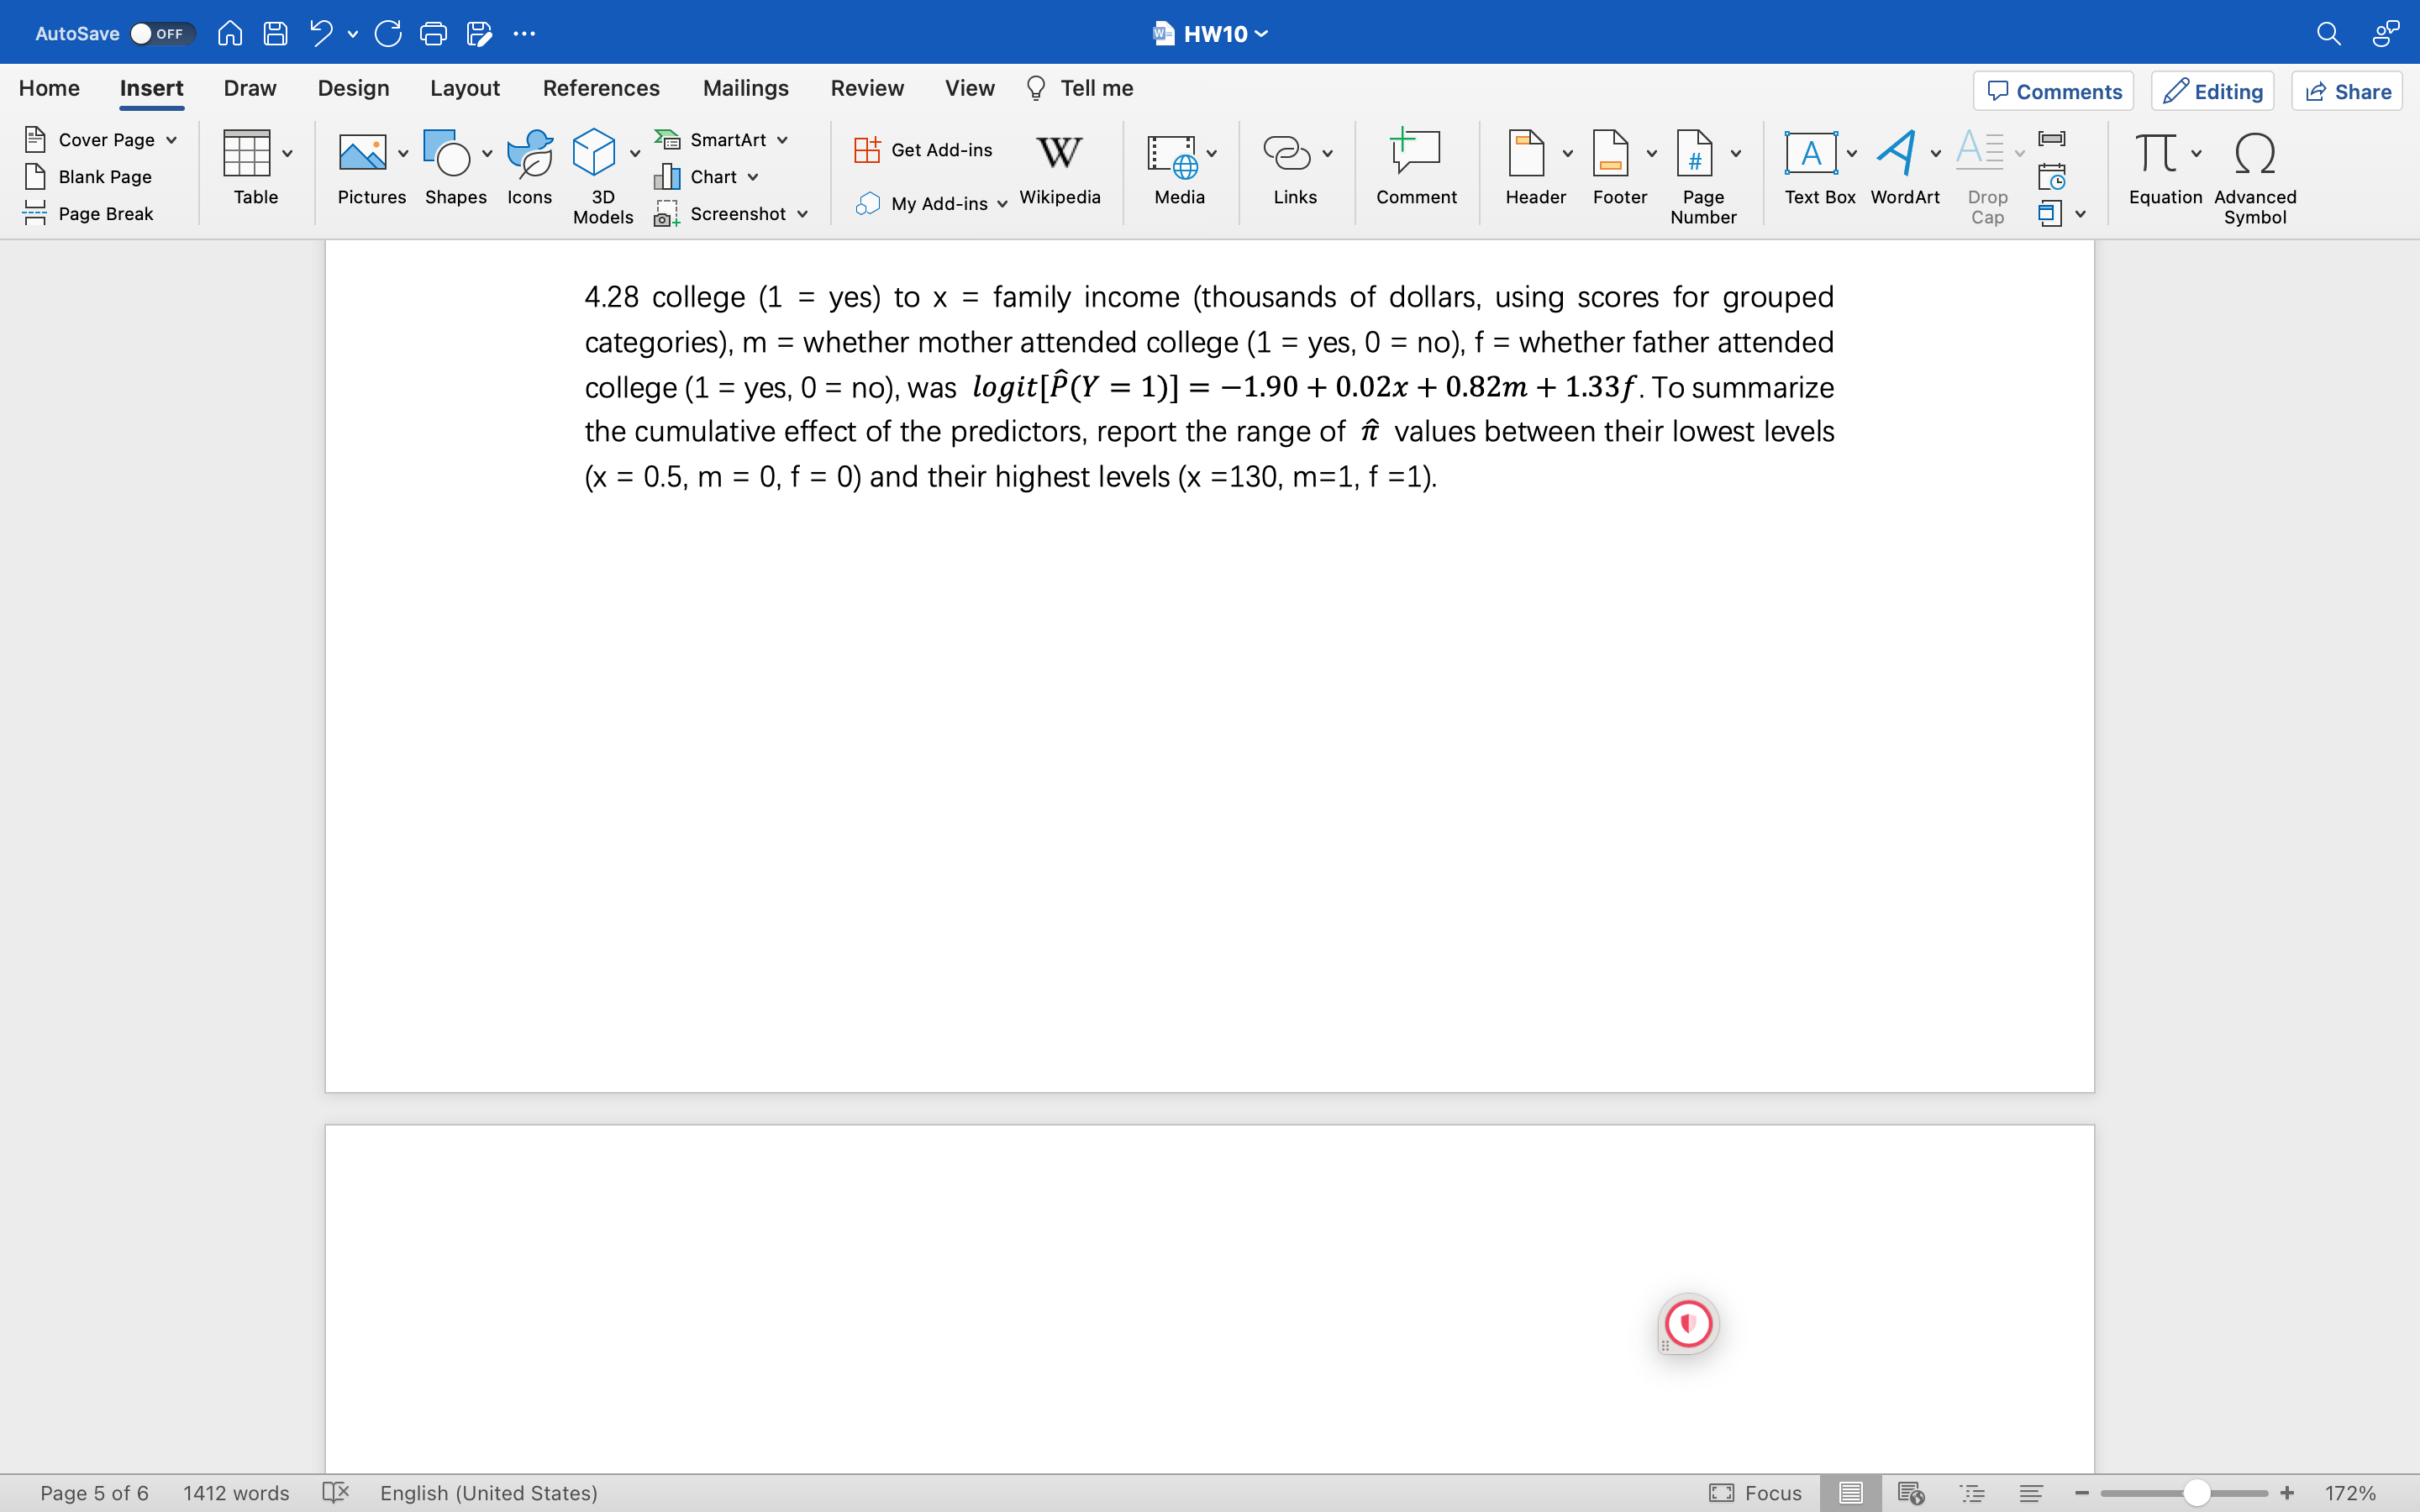Insert a Text Box

(x=1810, y=154)
